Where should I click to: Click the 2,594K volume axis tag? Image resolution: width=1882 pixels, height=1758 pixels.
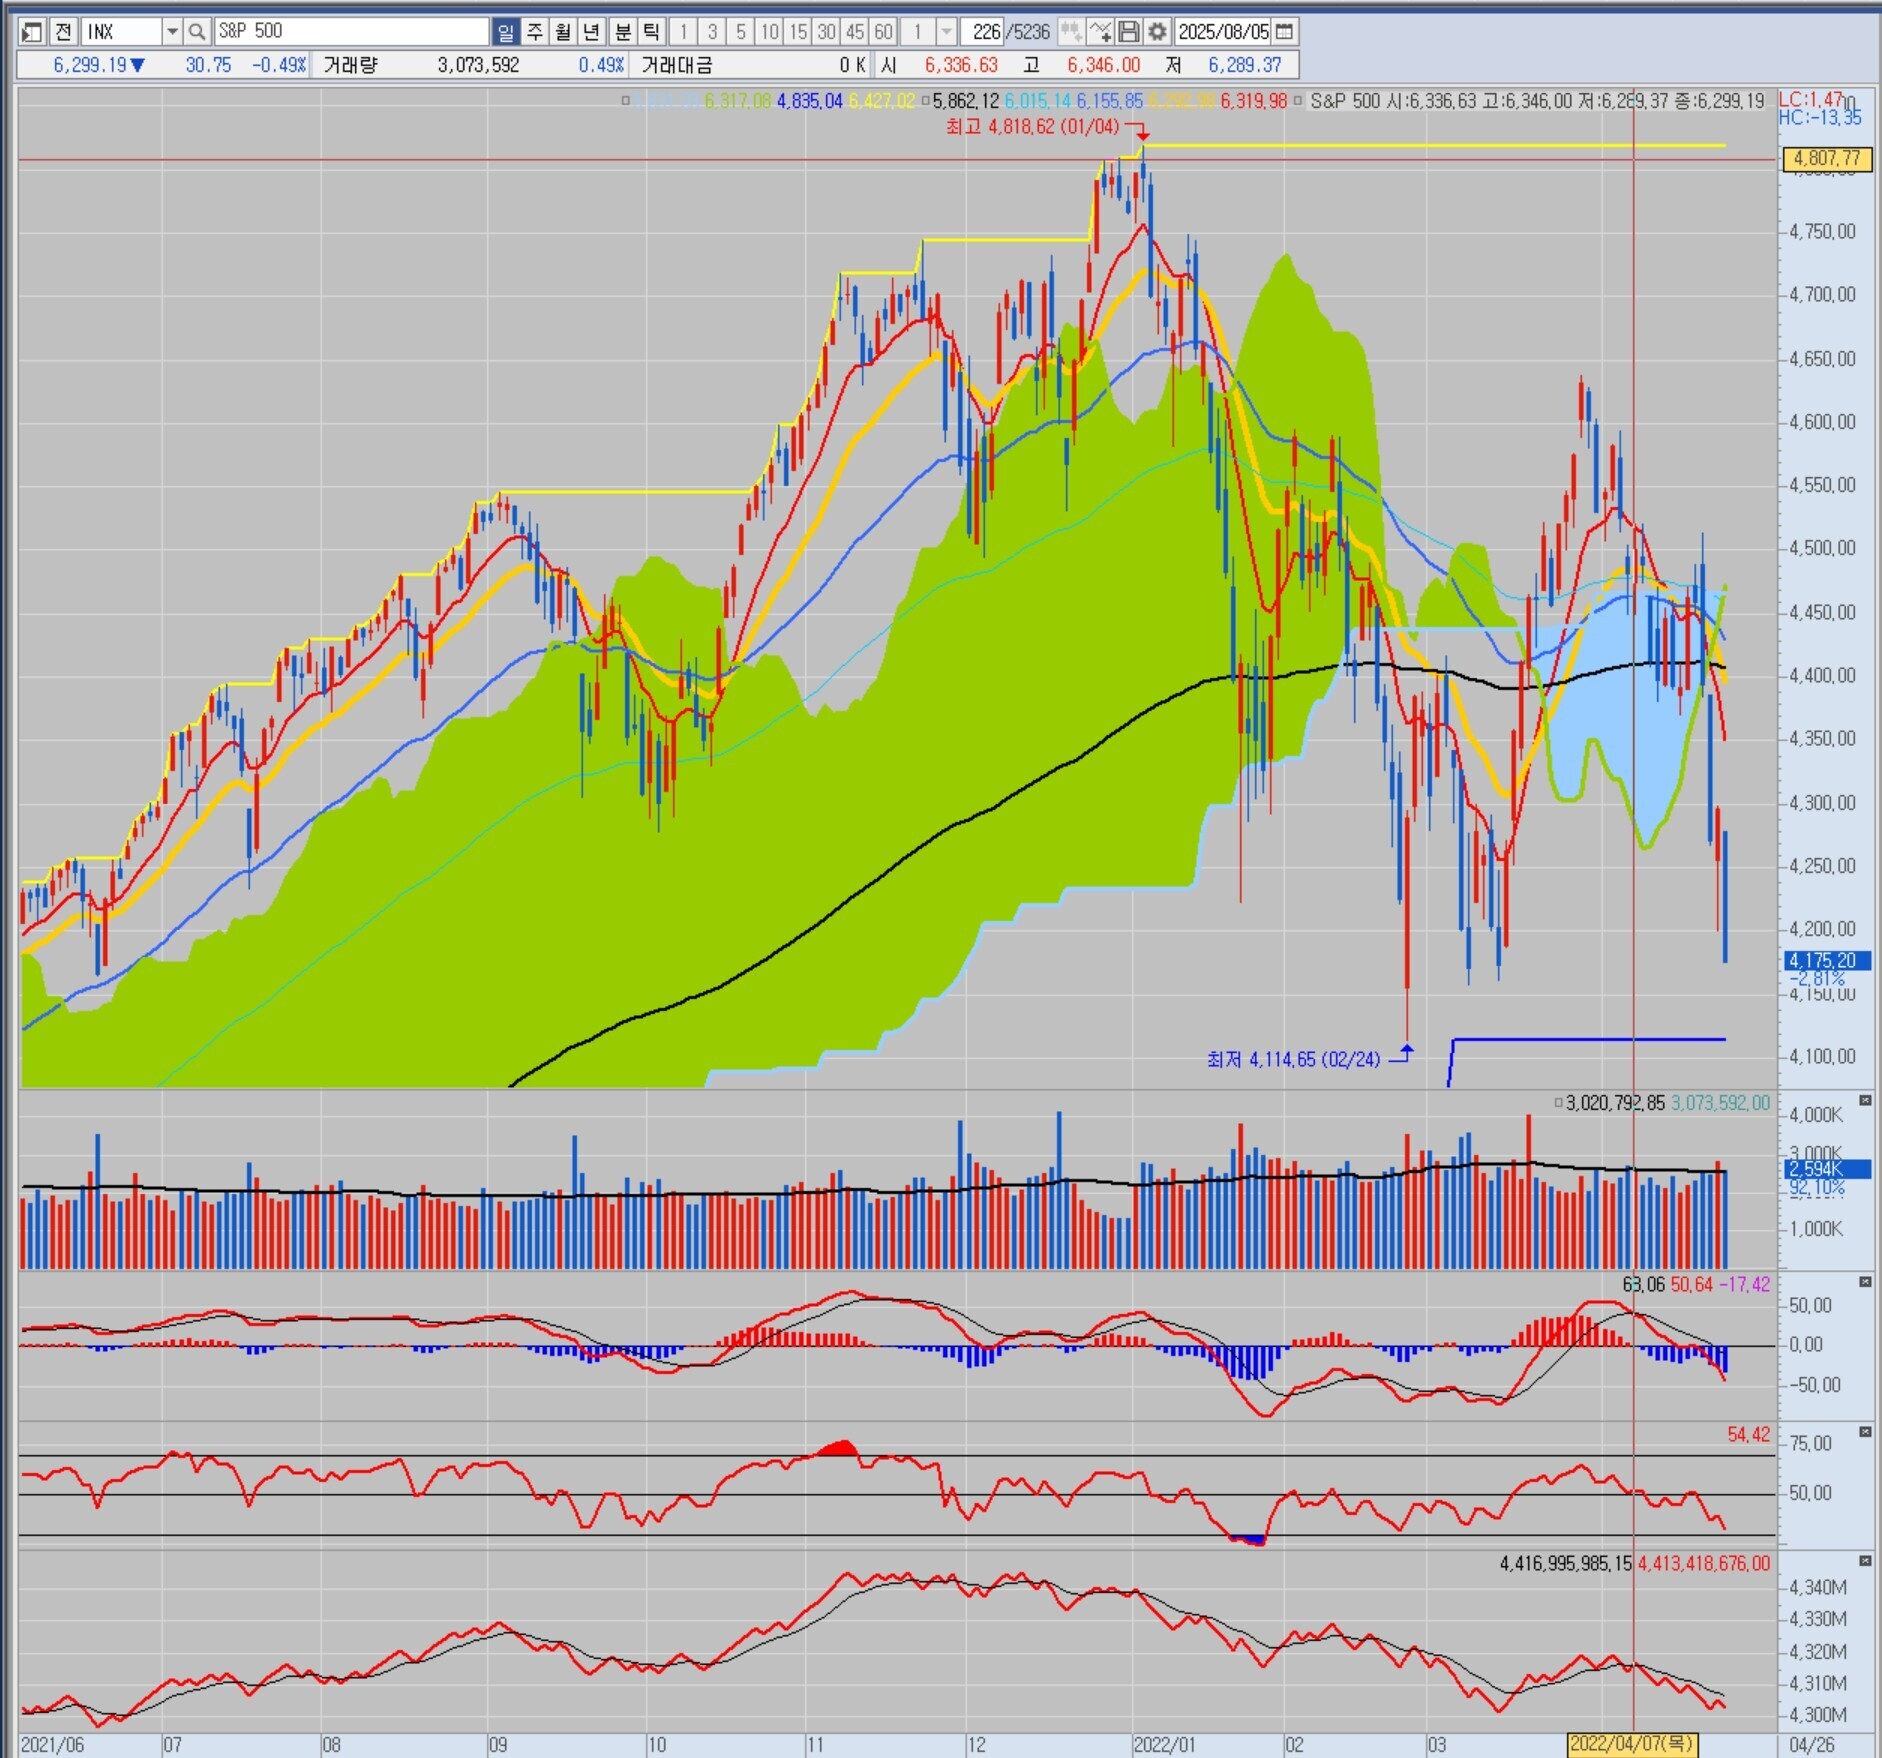[1827, 1169]
